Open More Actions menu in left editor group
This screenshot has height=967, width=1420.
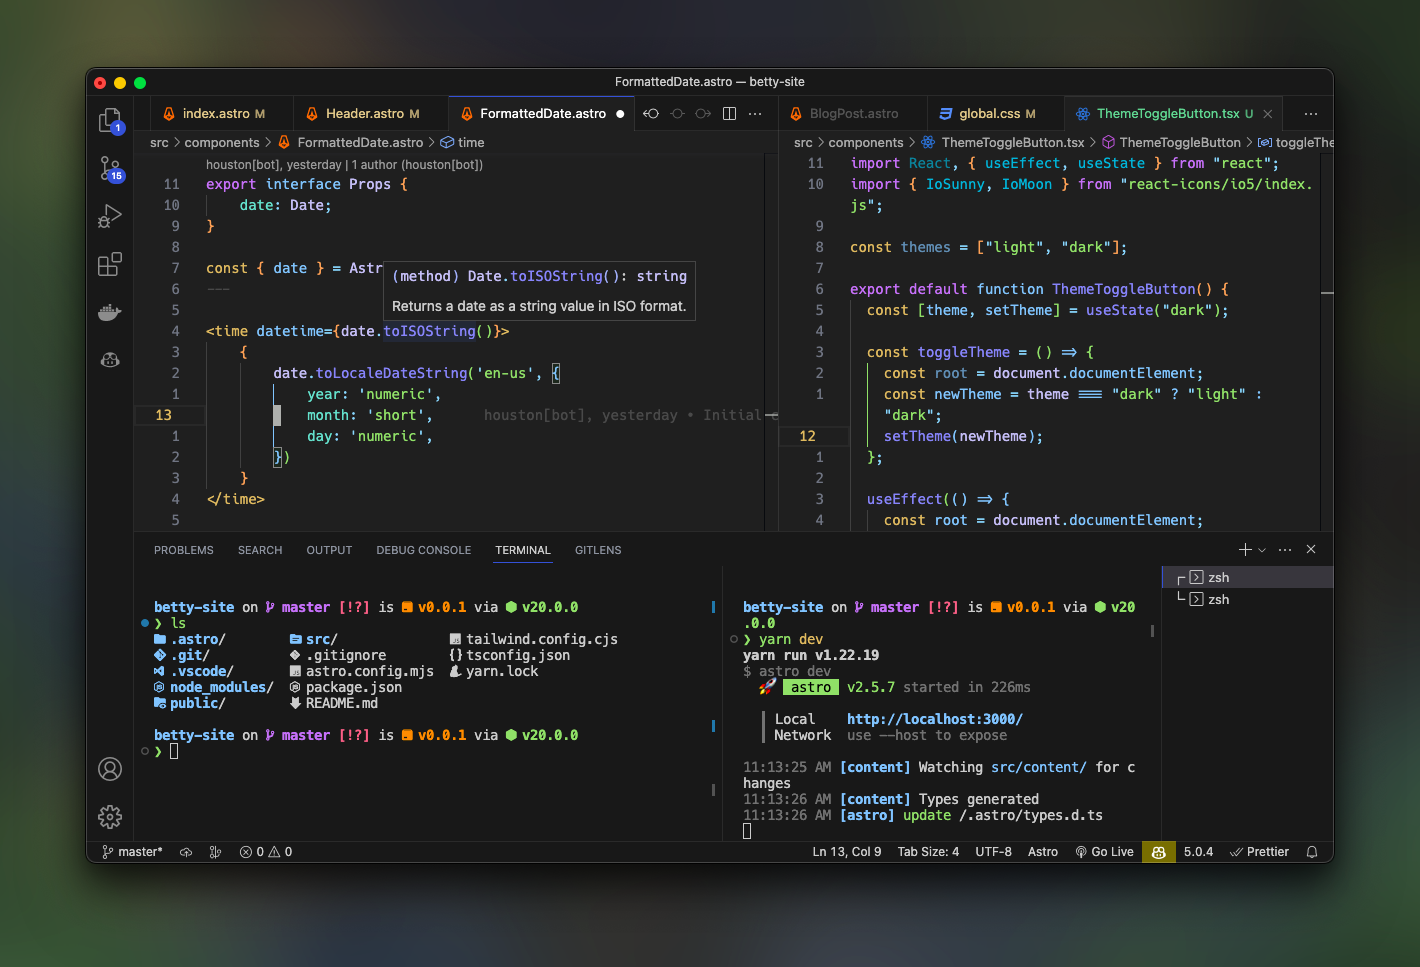[x=755, y=113]
